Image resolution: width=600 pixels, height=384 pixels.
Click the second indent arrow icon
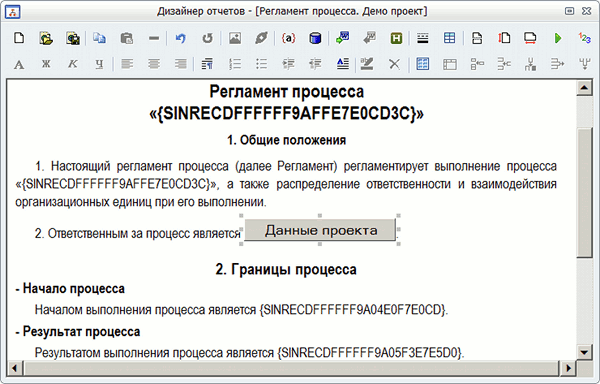point(315,64)
